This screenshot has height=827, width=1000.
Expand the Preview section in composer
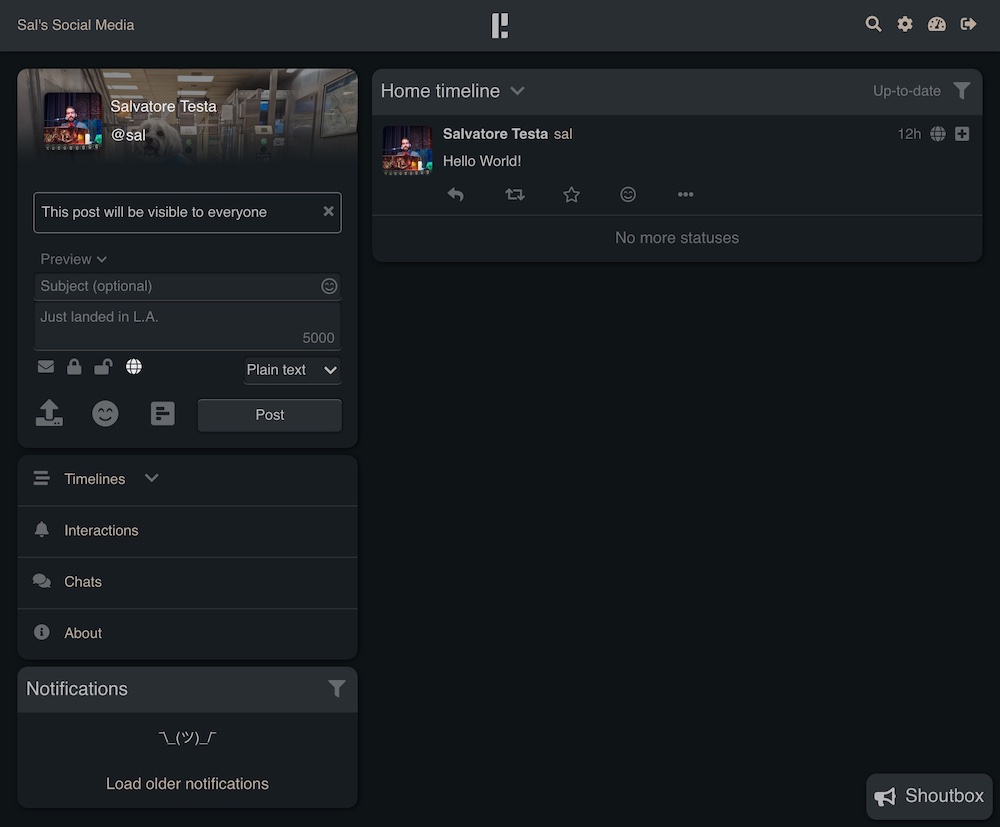[x=73, y=259]
